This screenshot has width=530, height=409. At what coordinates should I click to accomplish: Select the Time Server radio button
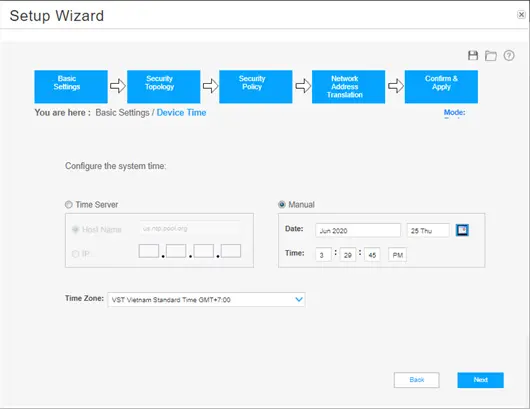point(69,204)
